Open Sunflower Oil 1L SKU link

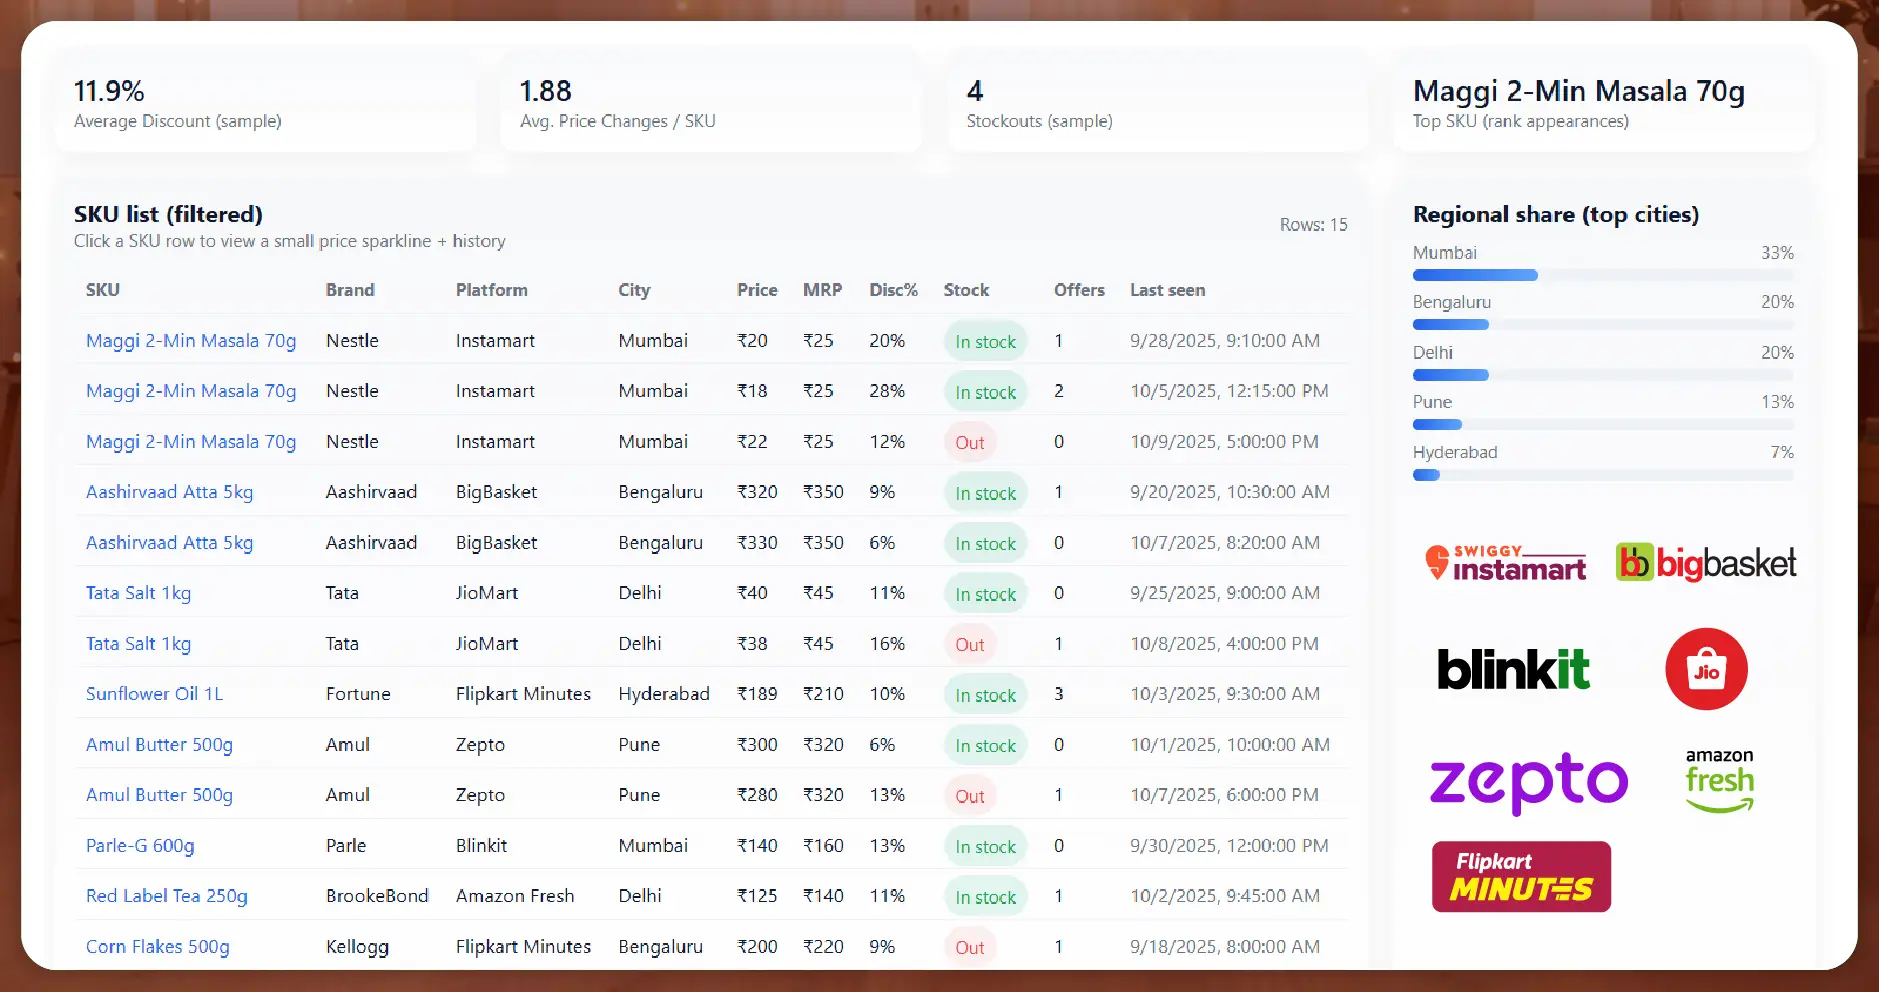(x=154, y=694)
